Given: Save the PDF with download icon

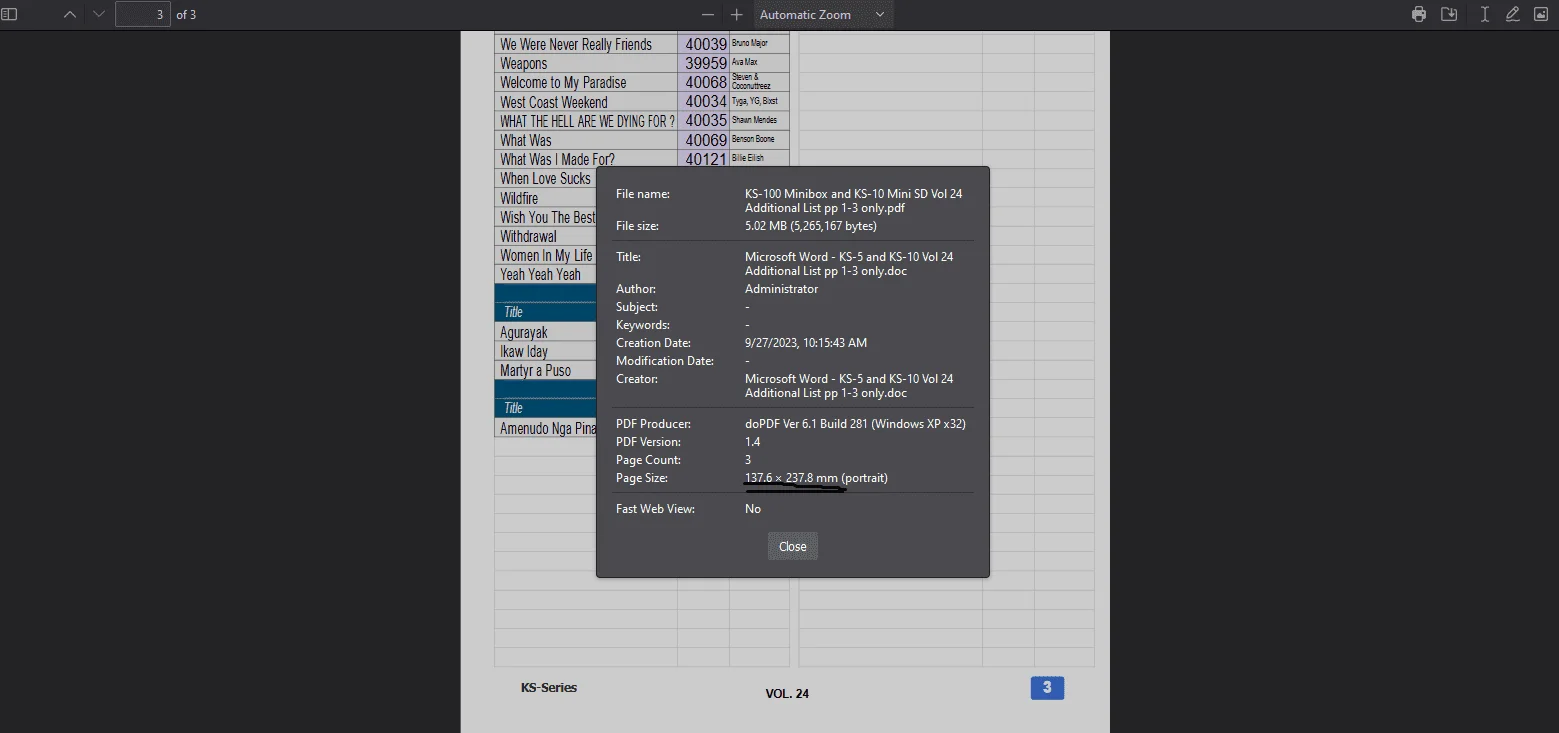Looking at the screenshot, I should pos(1449,15).
